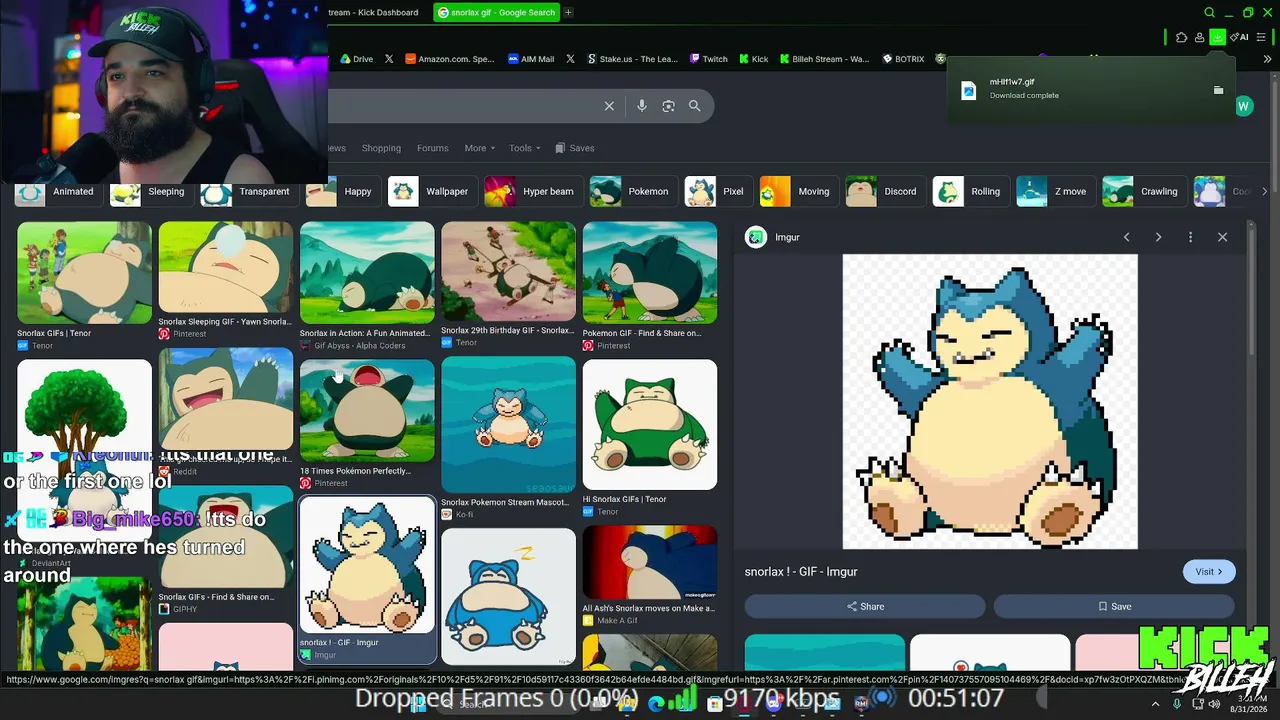
Task: Submit search with the magnifier icon
Action: point(695,106)
